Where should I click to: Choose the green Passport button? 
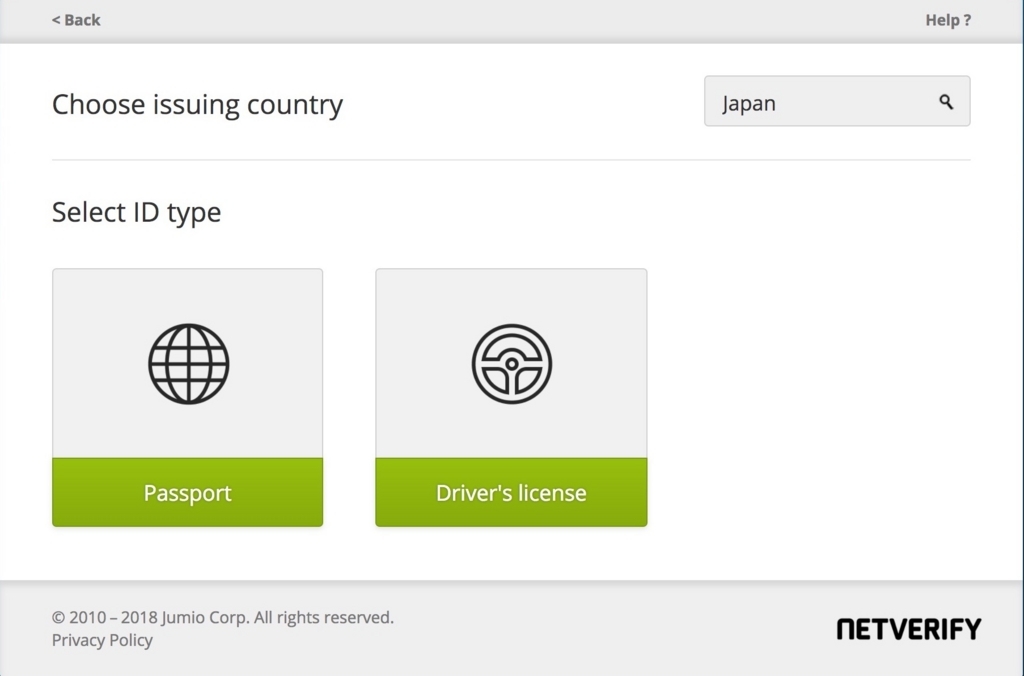click(187, 492)
